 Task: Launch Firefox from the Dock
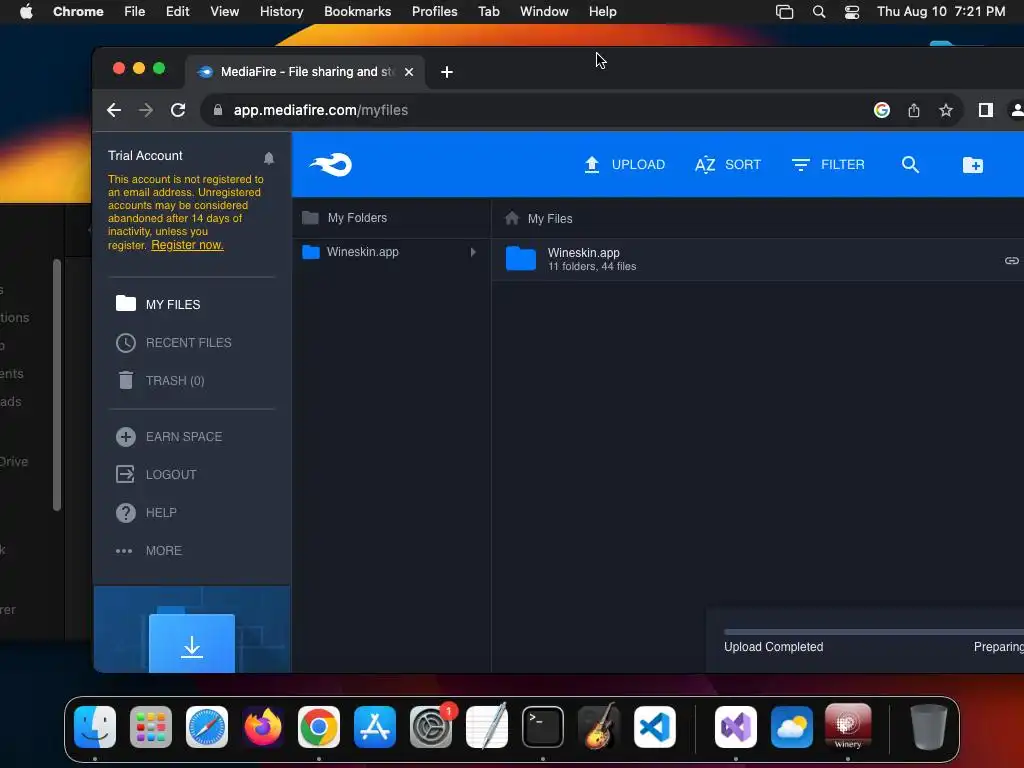(263, 727)
